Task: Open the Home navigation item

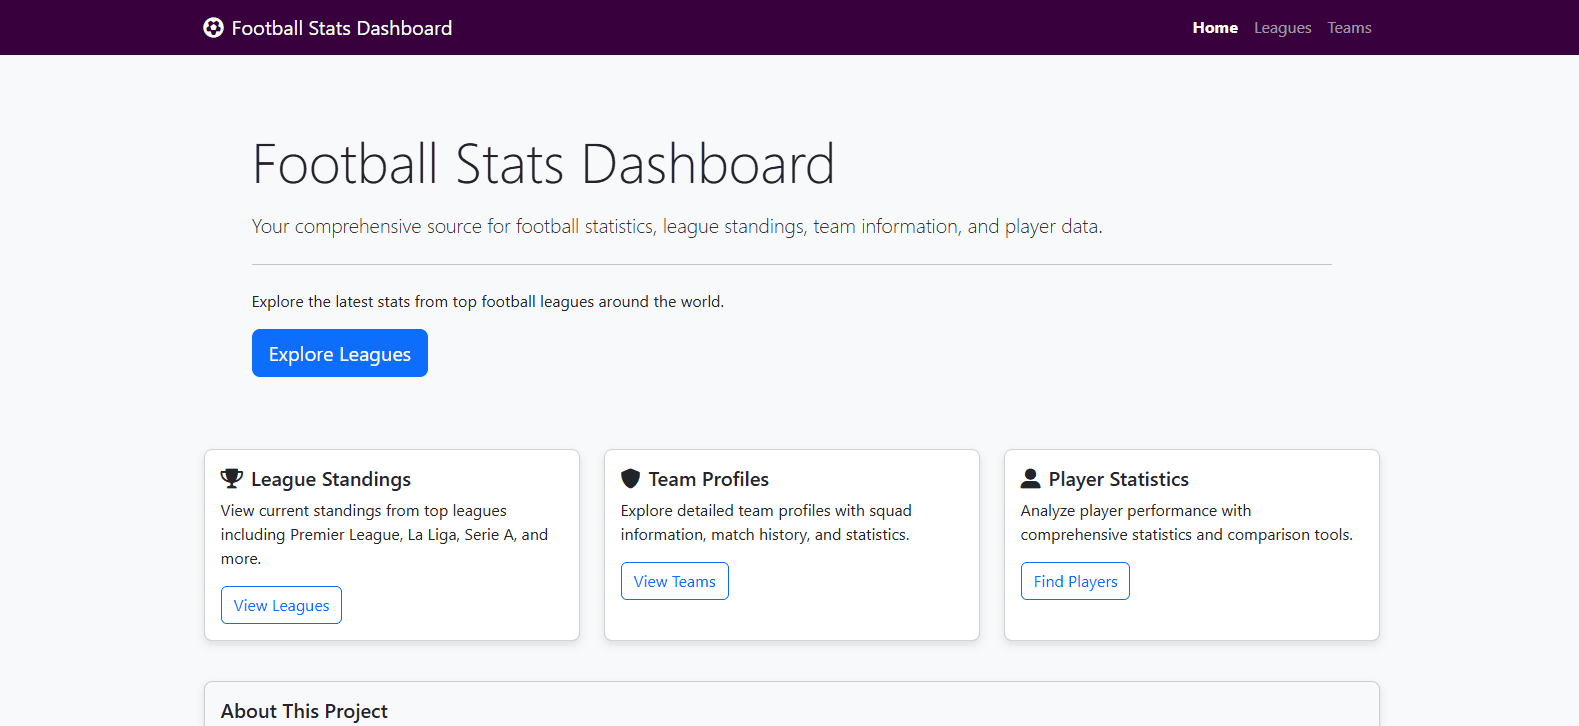Action: (x=1214, y=27)
